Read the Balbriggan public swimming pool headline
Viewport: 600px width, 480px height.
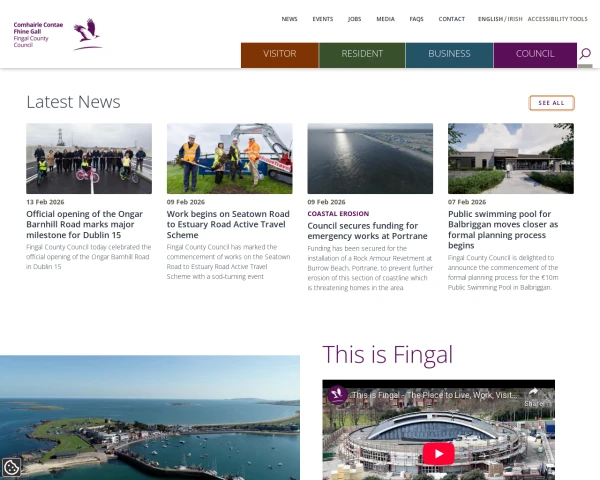pyautogui.click(x=503, y=230)
